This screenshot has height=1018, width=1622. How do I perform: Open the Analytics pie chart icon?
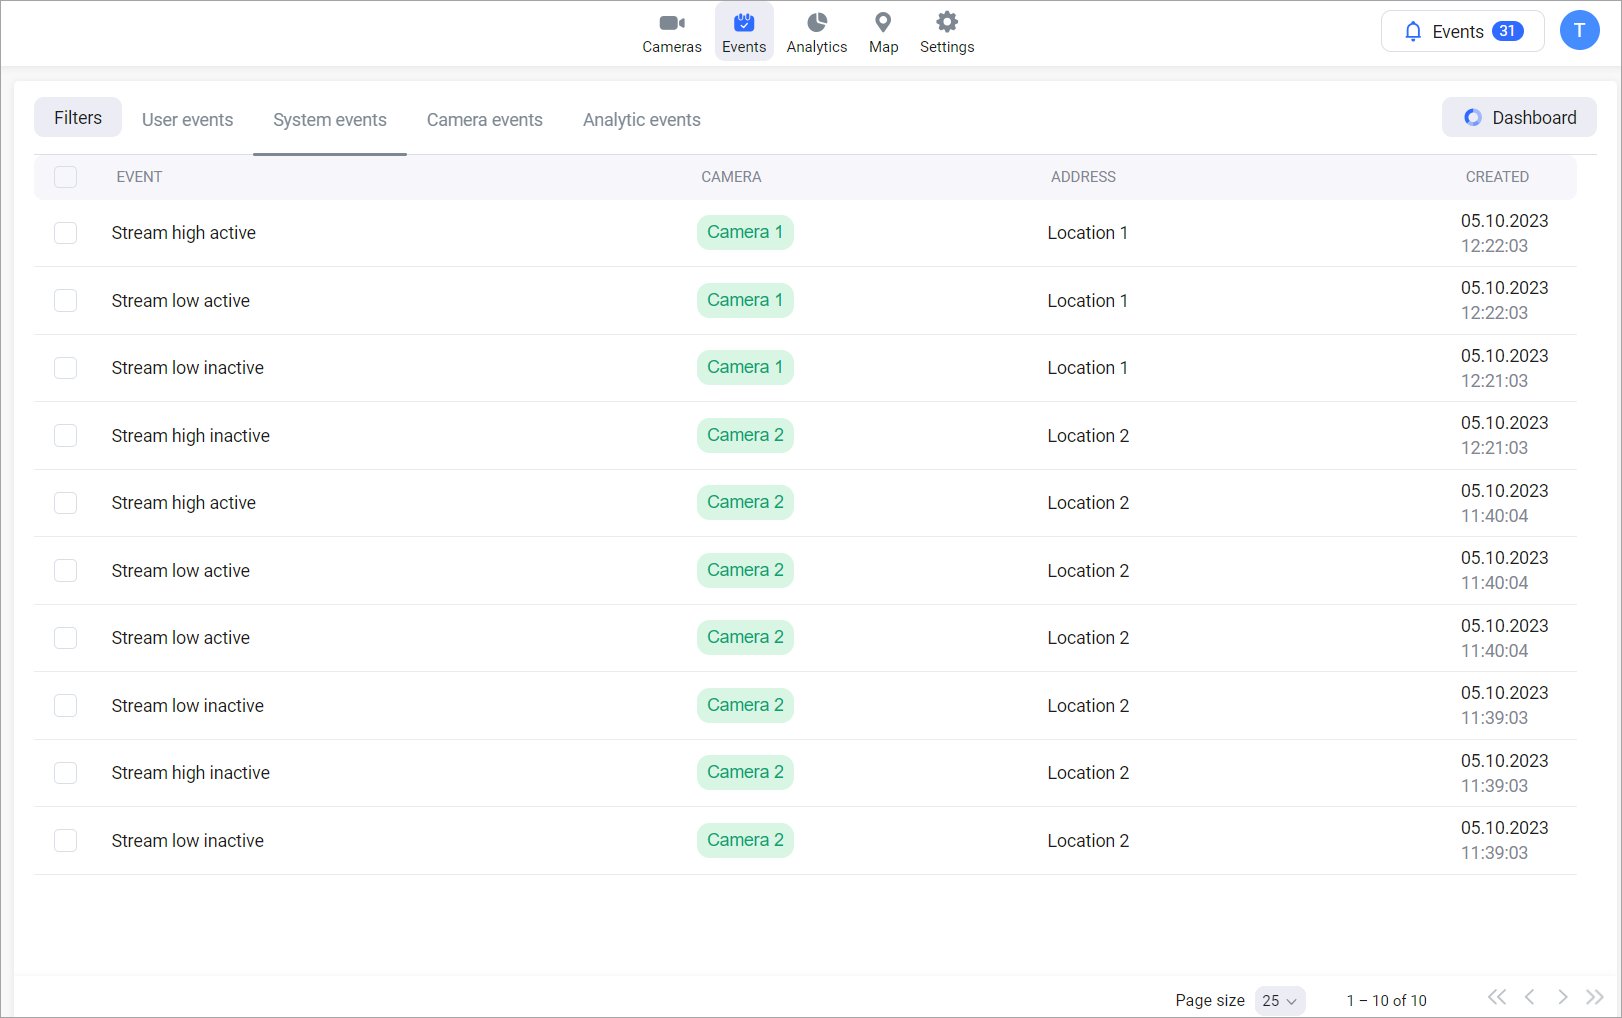(816, 23)
